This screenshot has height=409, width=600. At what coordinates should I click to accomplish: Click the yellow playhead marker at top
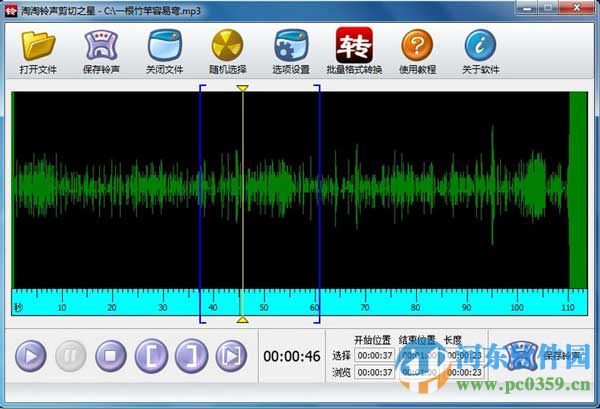[x=242, y=88]
